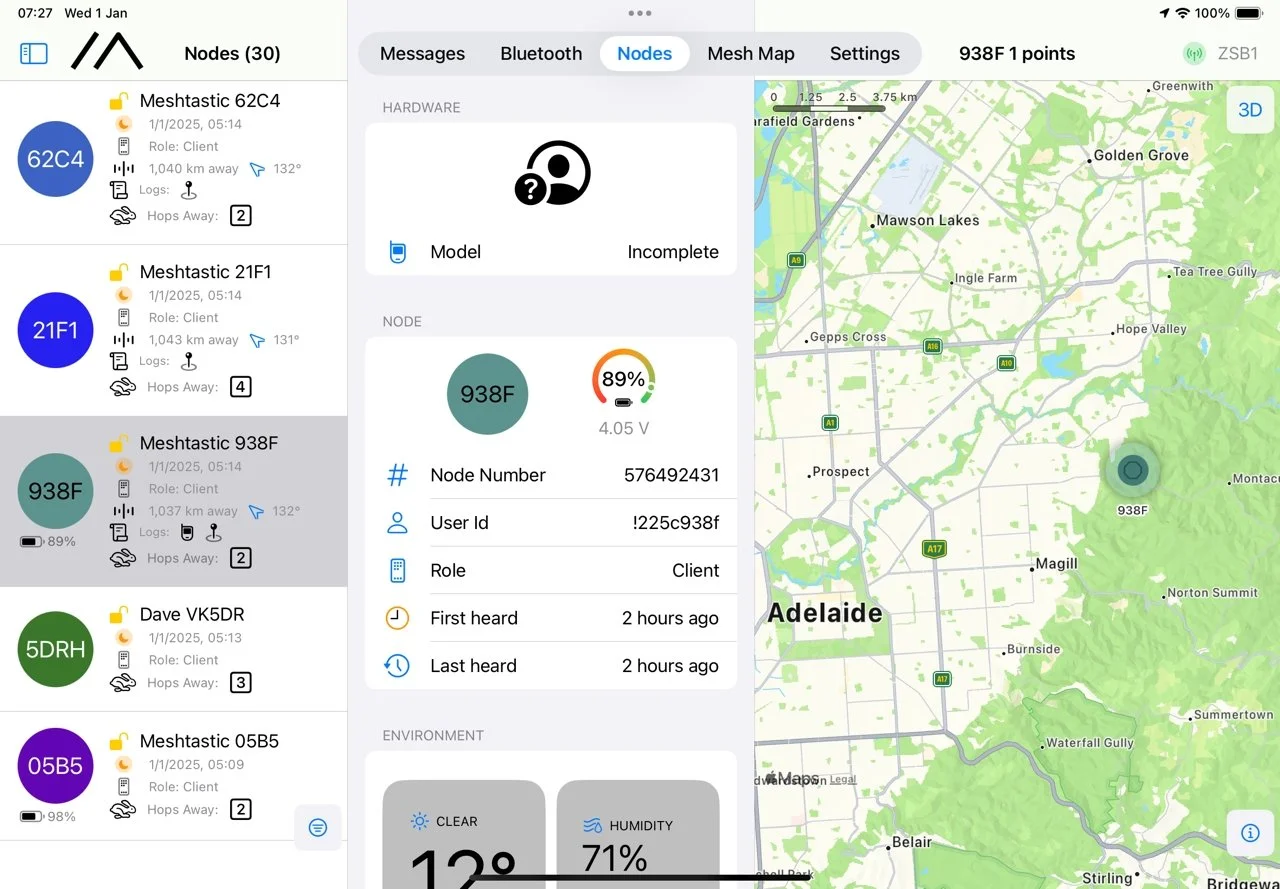Tap the Wi-Fi icon in status bar
This screenshot has height=889, width=1280.
coord(1182,13)
